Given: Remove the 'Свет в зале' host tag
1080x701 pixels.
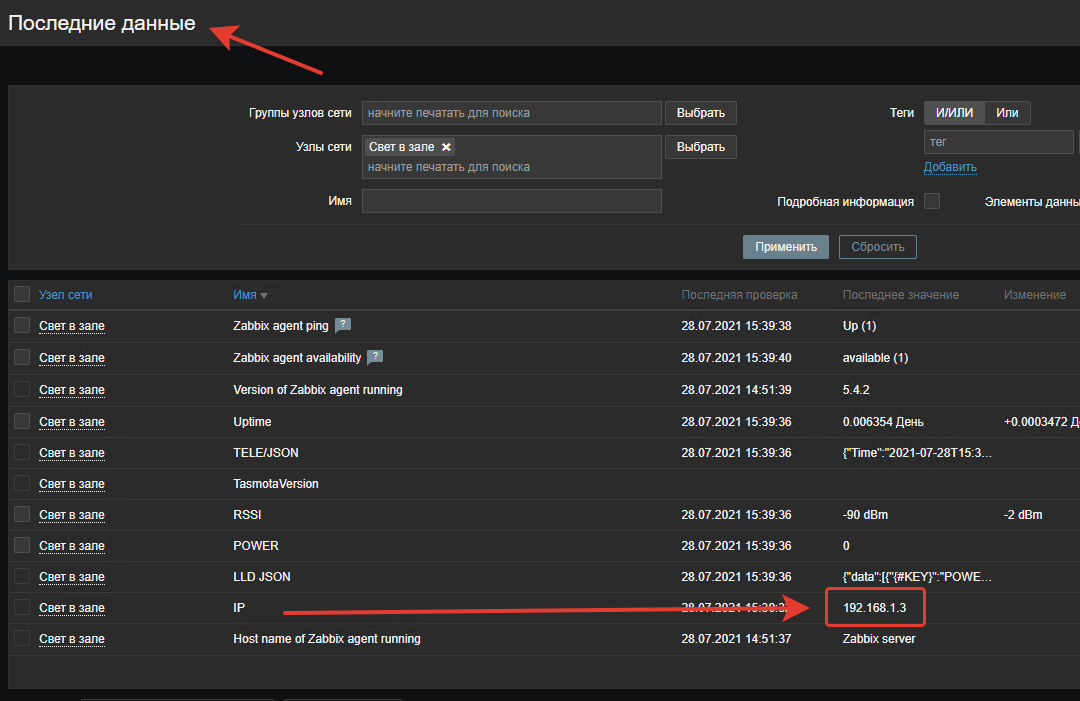Looking at the screenshot, I should point(446,147).
